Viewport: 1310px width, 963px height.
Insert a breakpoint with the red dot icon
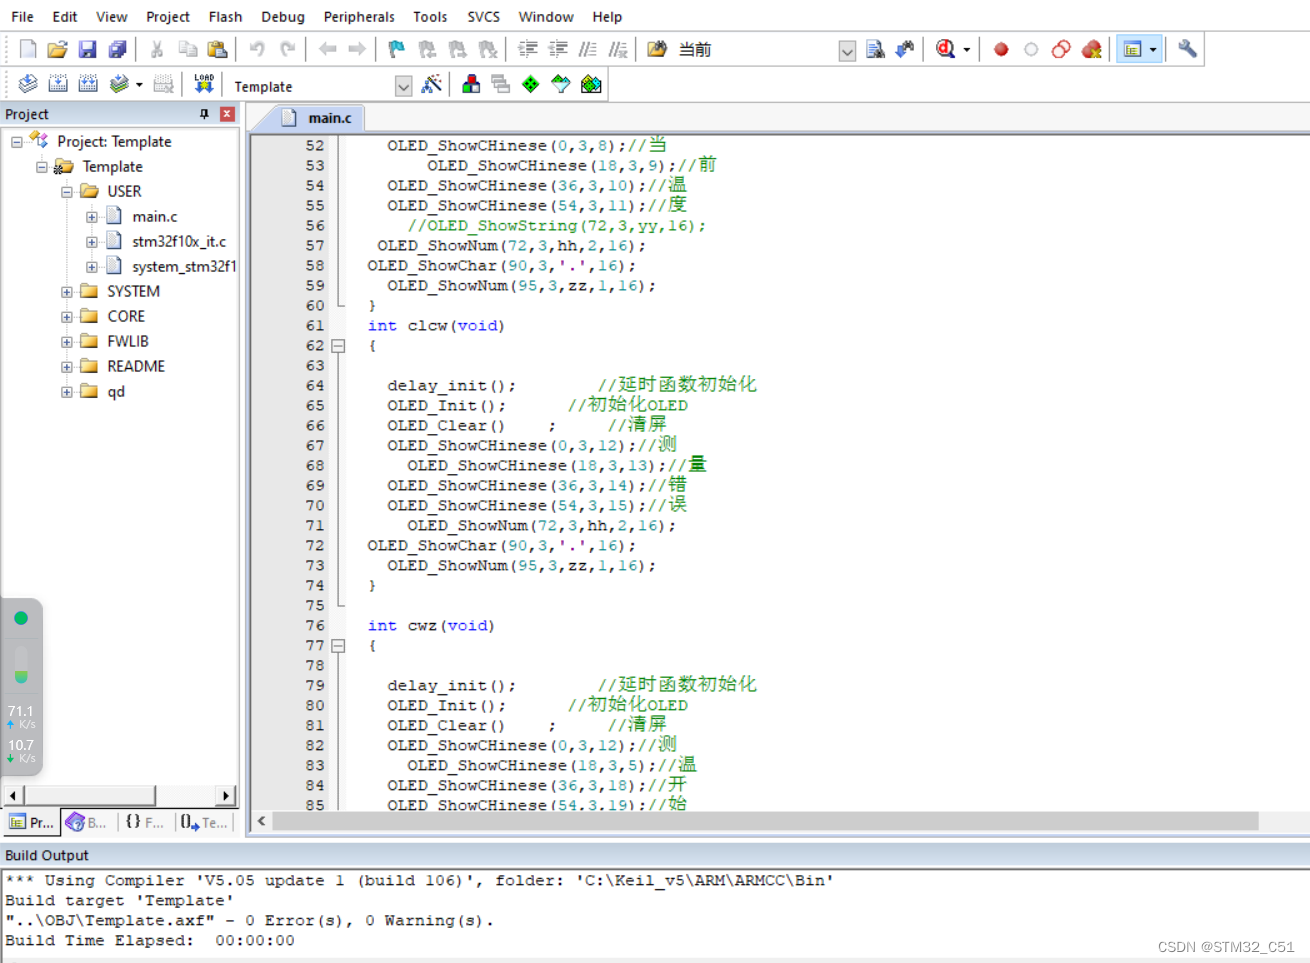[1001, 49]
